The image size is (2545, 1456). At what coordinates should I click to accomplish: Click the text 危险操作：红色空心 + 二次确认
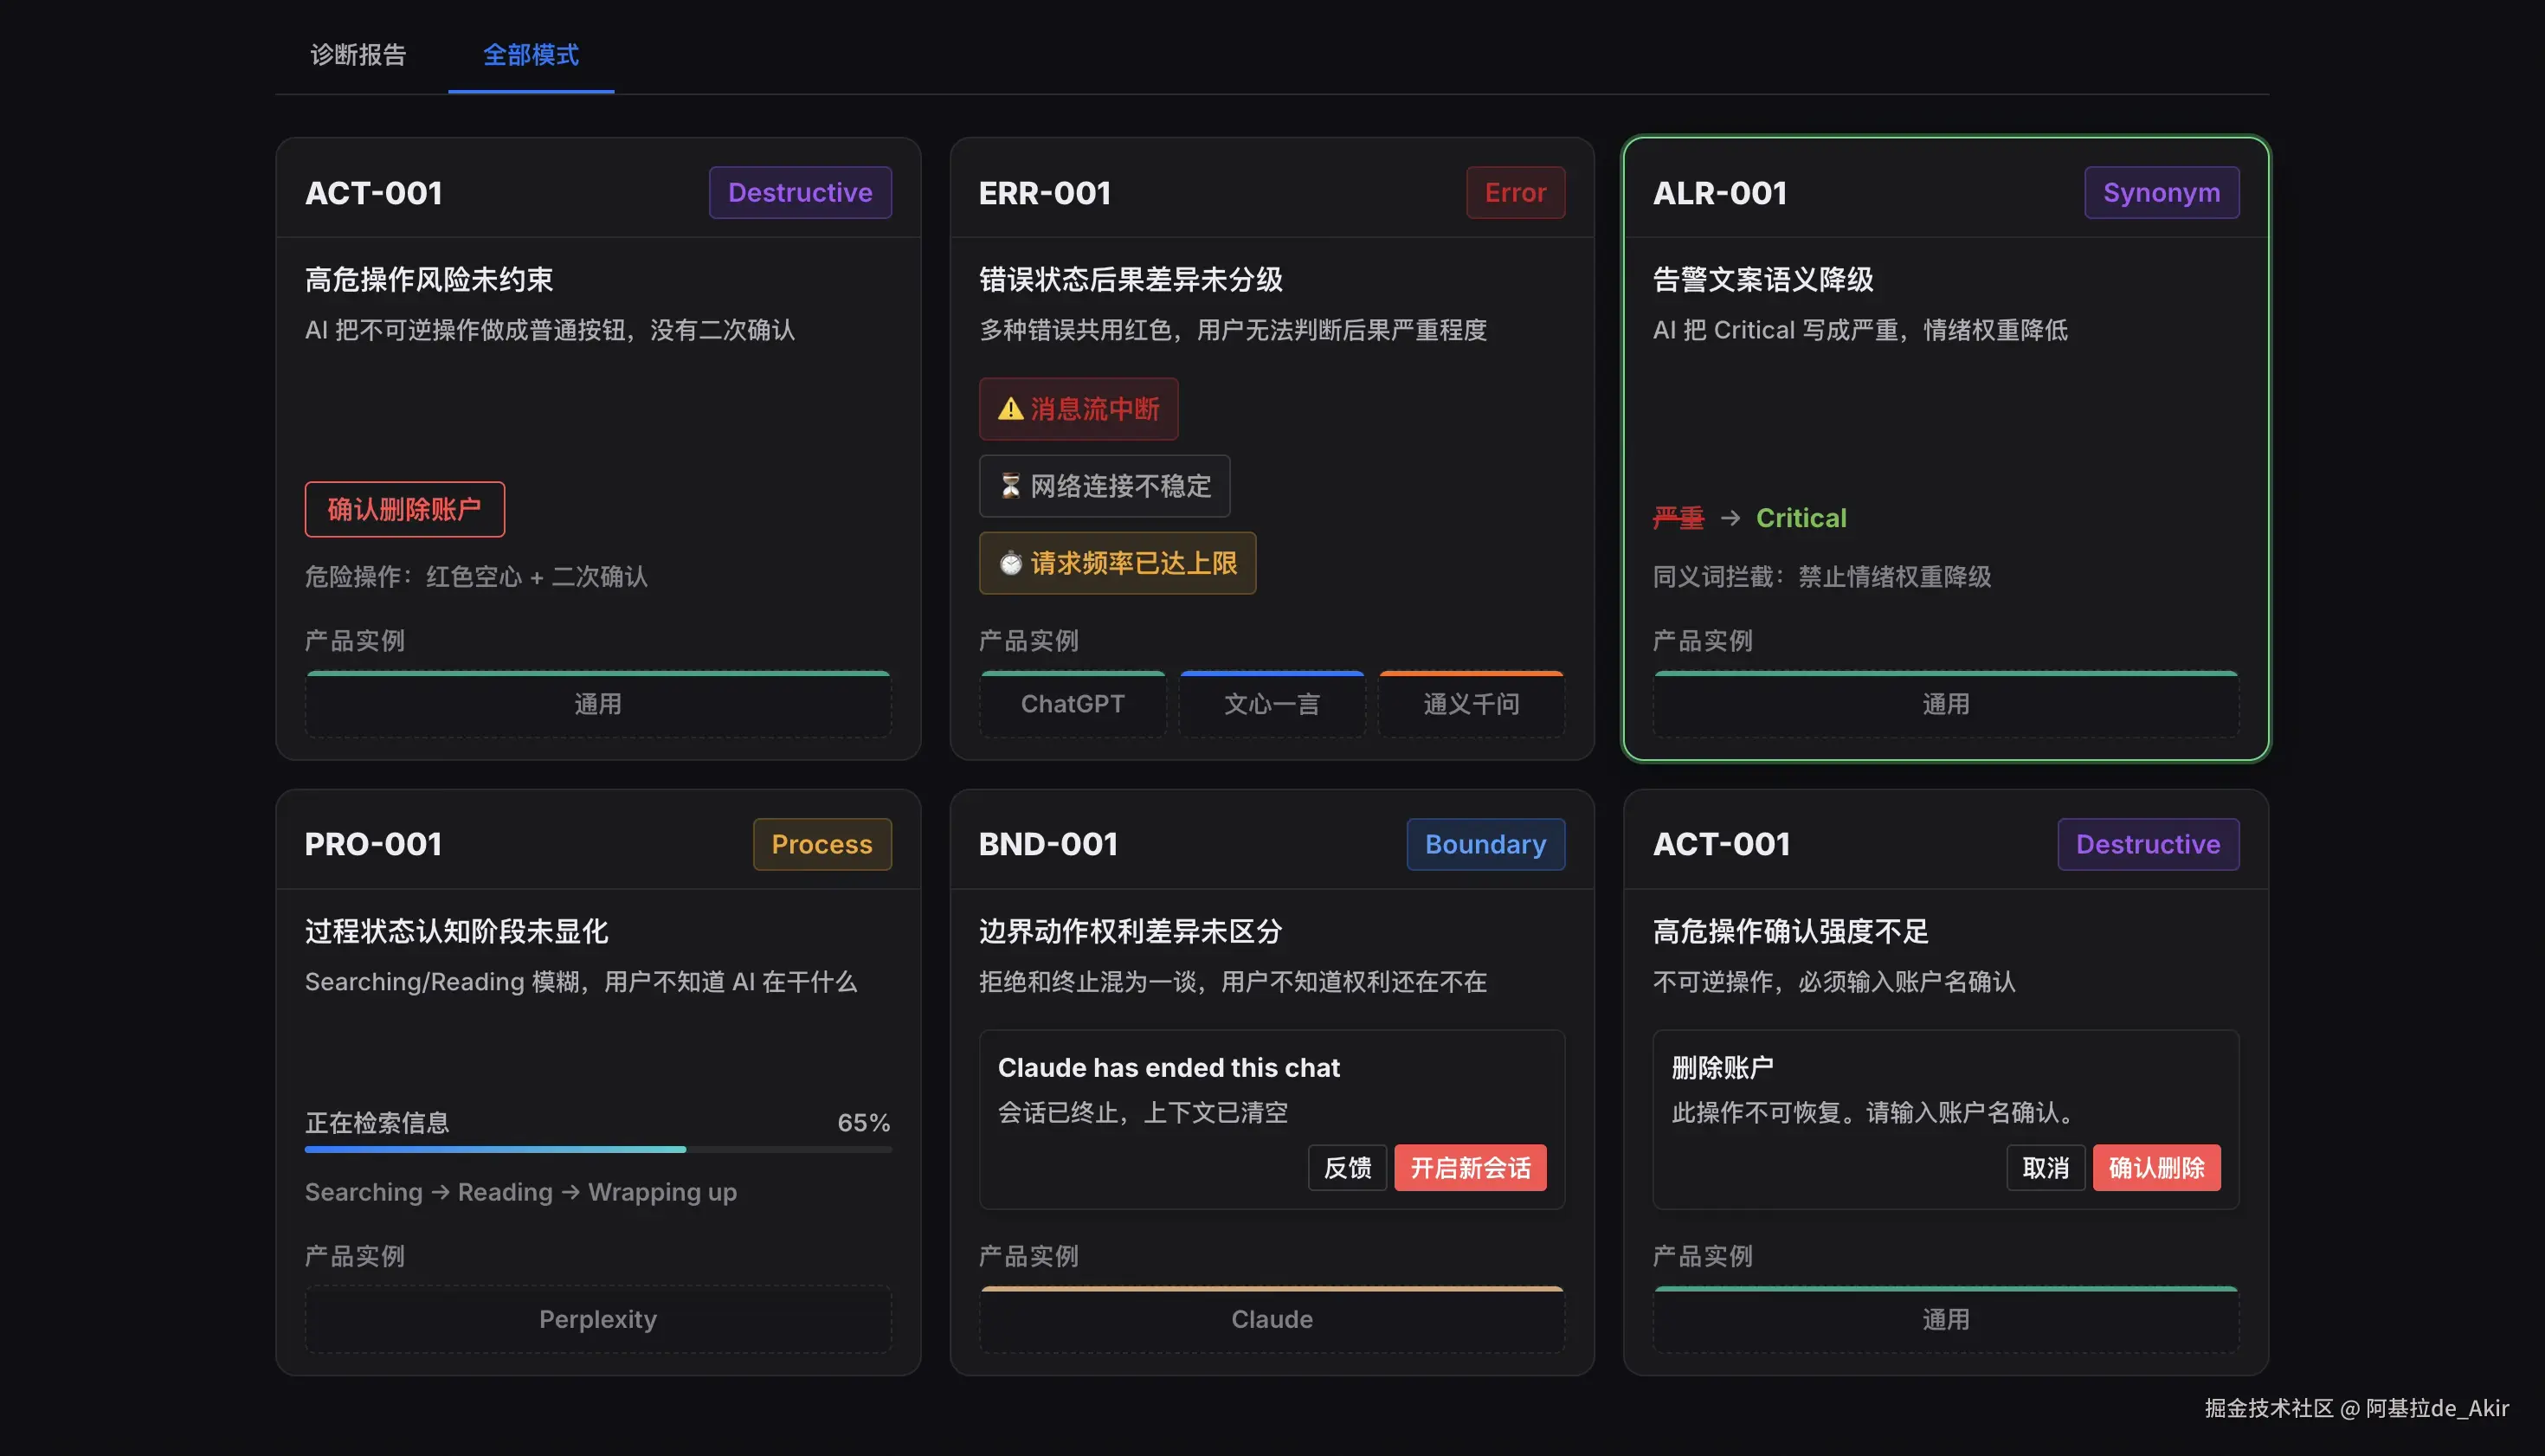point(476,576)
